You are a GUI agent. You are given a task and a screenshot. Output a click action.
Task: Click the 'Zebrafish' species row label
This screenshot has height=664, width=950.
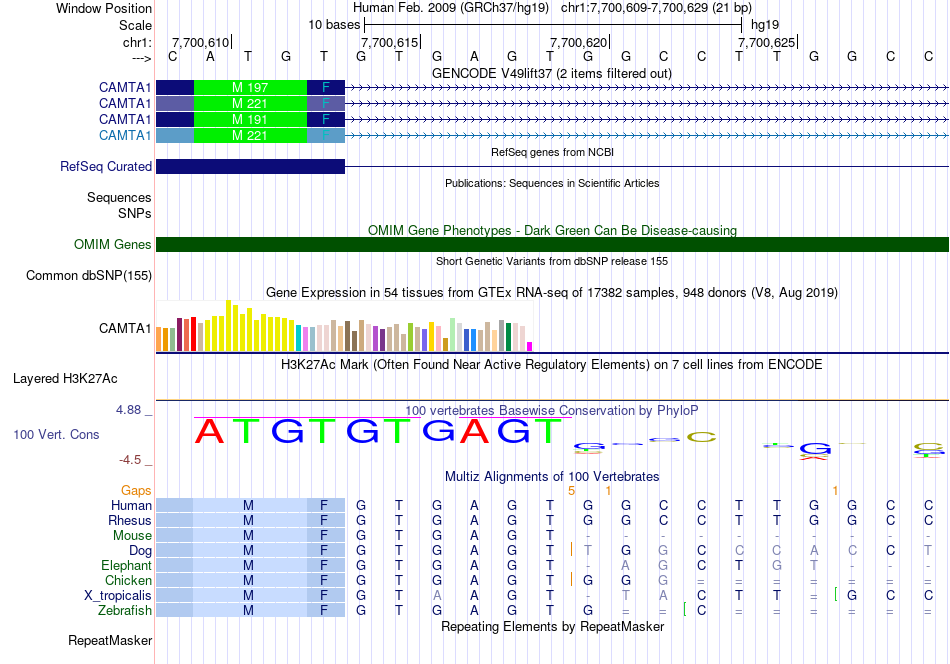[x=125, y=610]
